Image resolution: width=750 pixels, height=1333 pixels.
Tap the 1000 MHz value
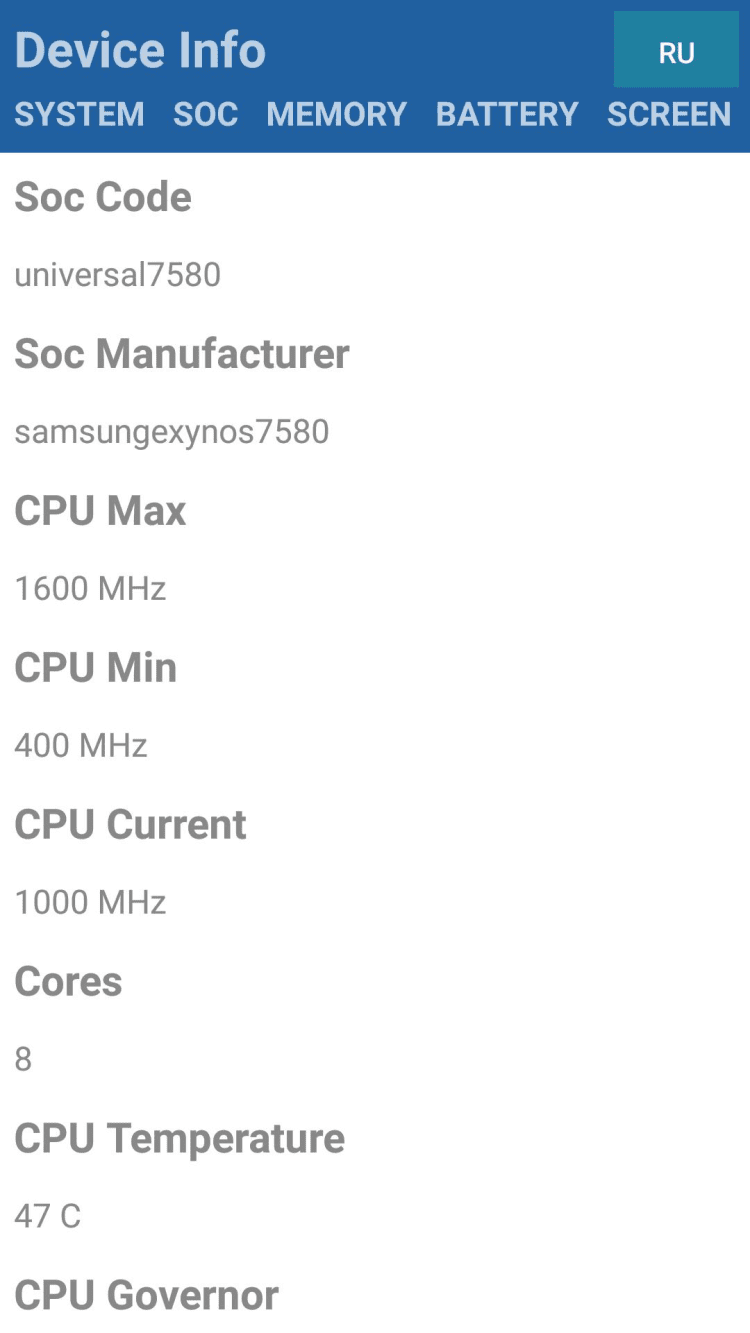90,902
